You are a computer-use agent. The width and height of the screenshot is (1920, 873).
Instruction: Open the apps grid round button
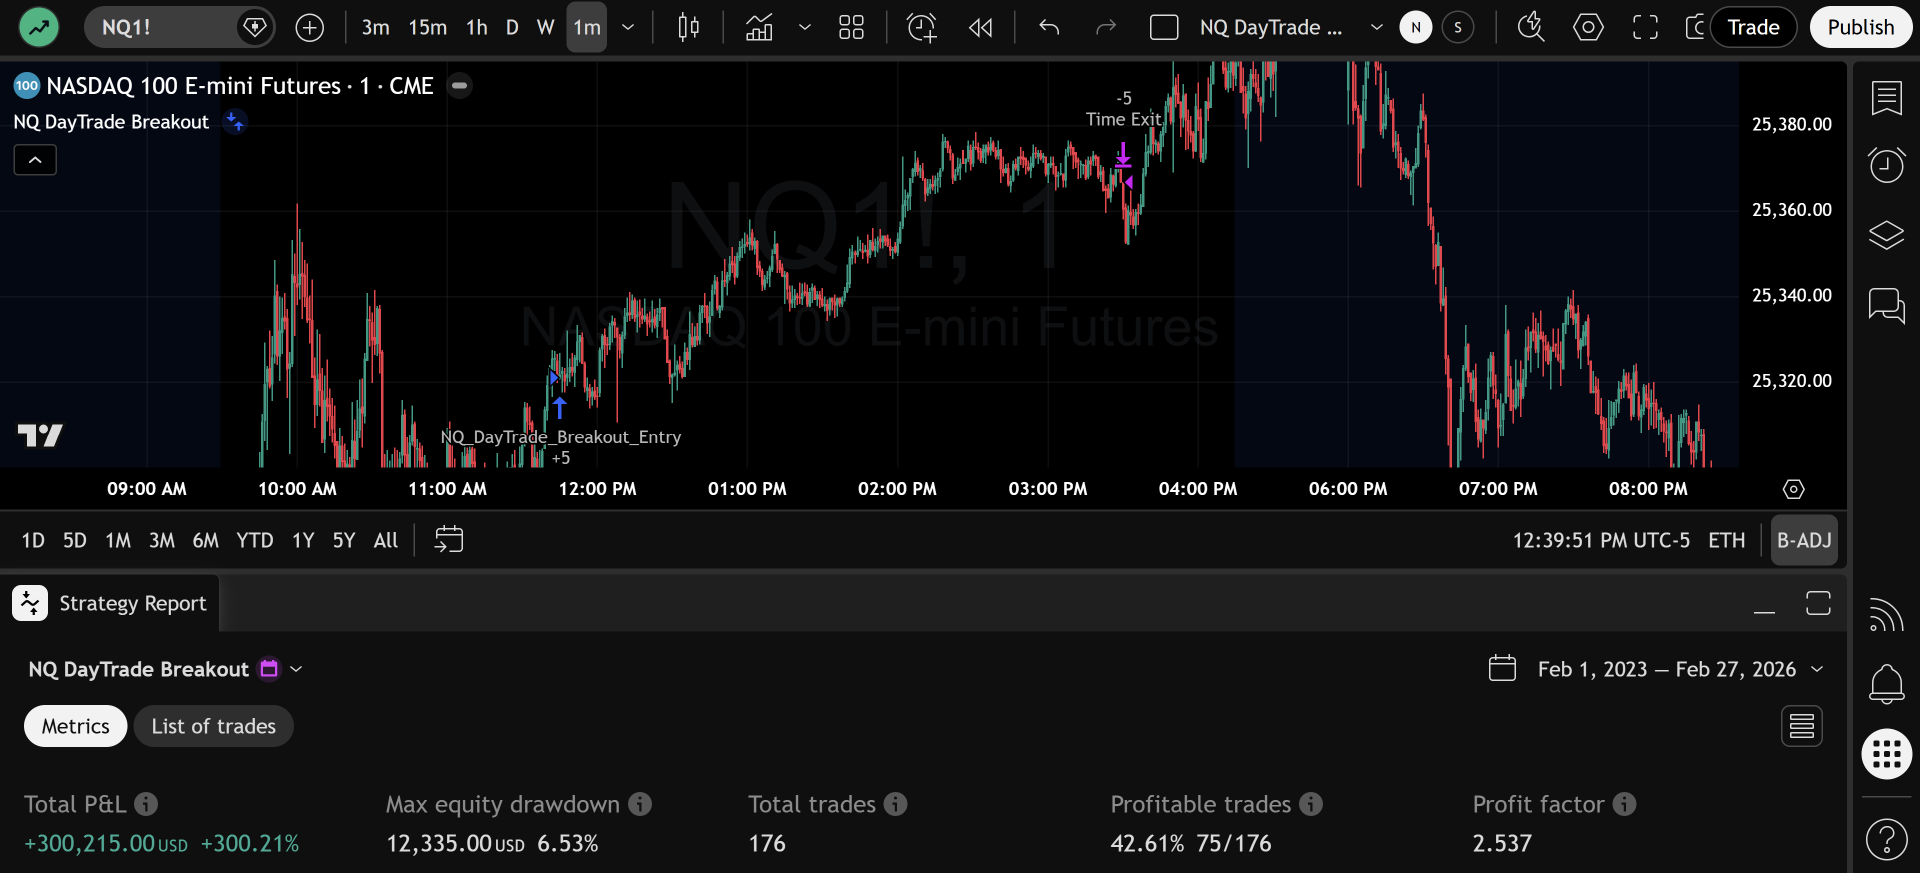click(1886, 754)
